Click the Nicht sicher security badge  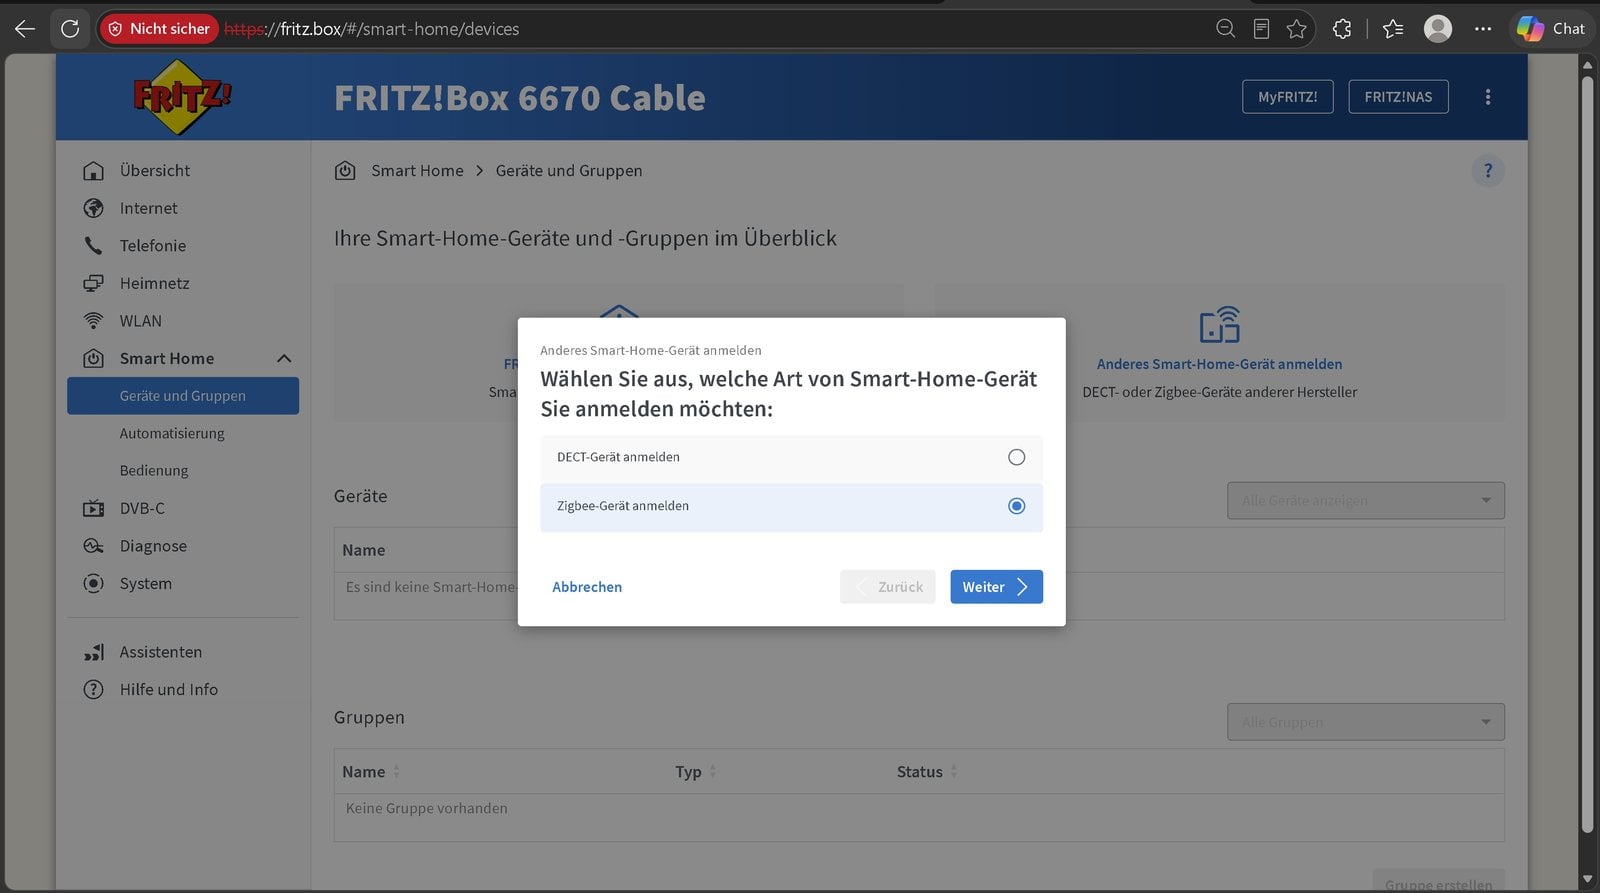point(159,29)
